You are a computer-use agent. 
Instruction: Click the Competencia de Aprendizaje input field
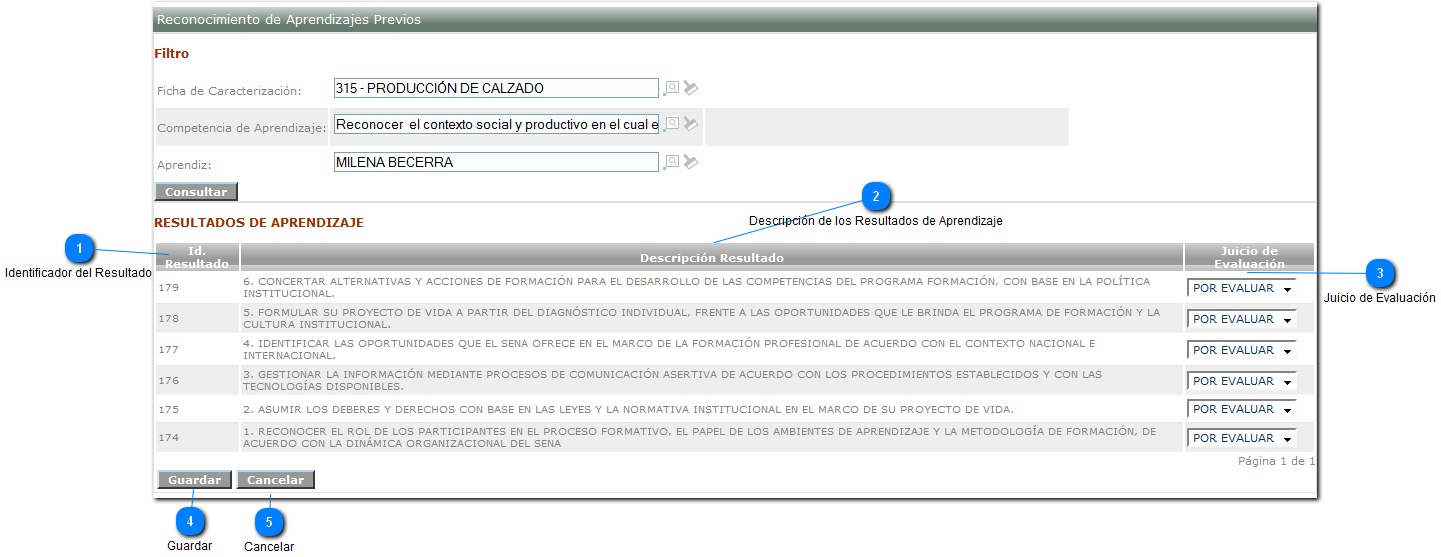[x=496, y=125]
